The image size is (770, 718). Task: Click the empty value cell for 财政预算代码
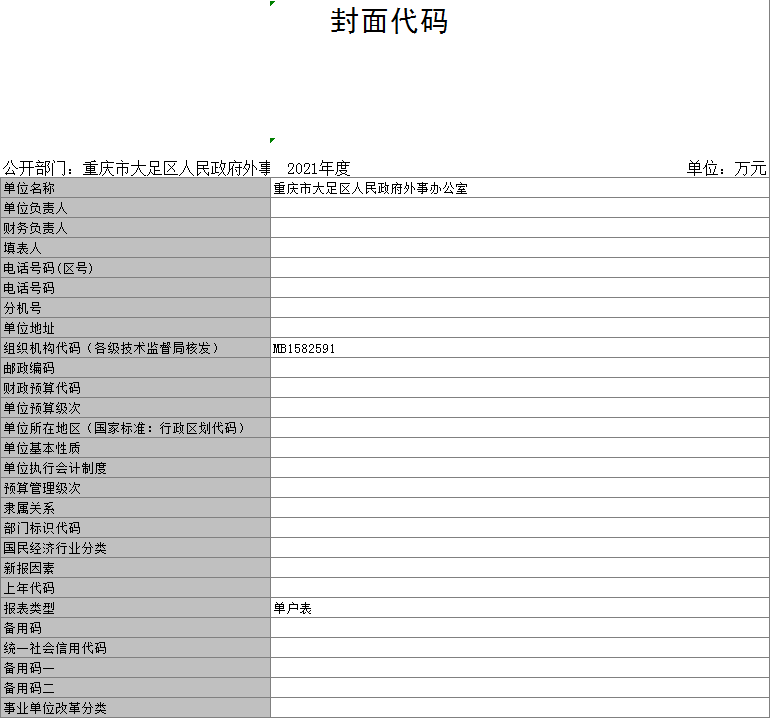pyautogui.click(x=520, y=388)
